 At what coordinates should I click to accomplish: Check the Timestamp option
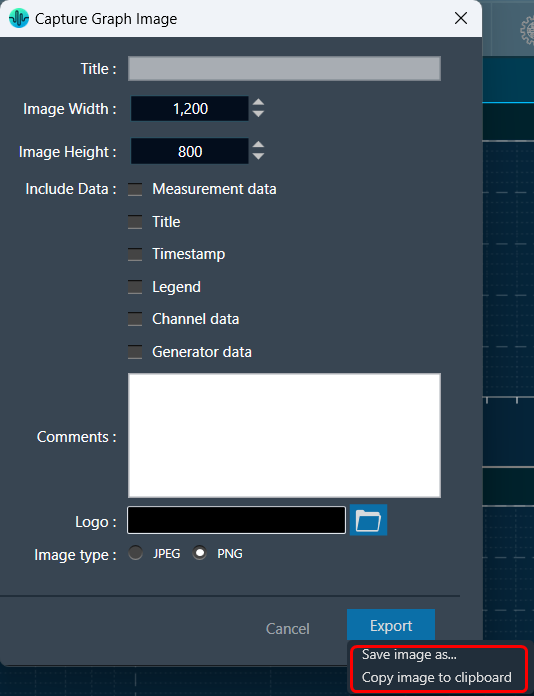pos(135,254)
